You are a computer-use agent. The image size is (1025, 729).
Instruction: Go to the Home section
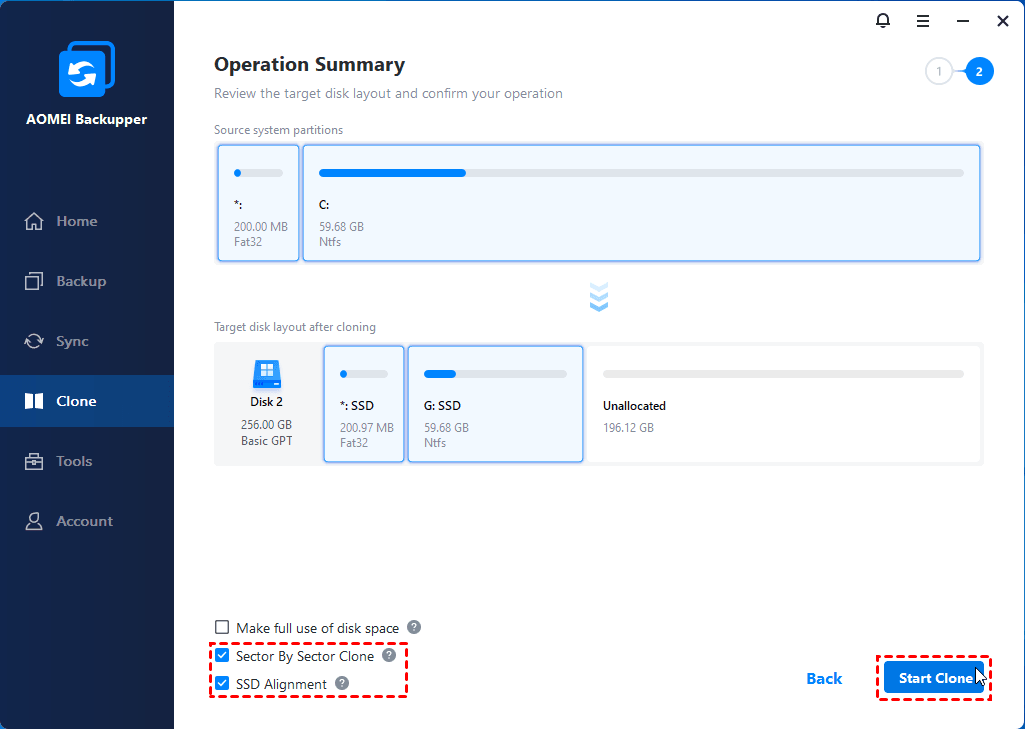(76, 221)
